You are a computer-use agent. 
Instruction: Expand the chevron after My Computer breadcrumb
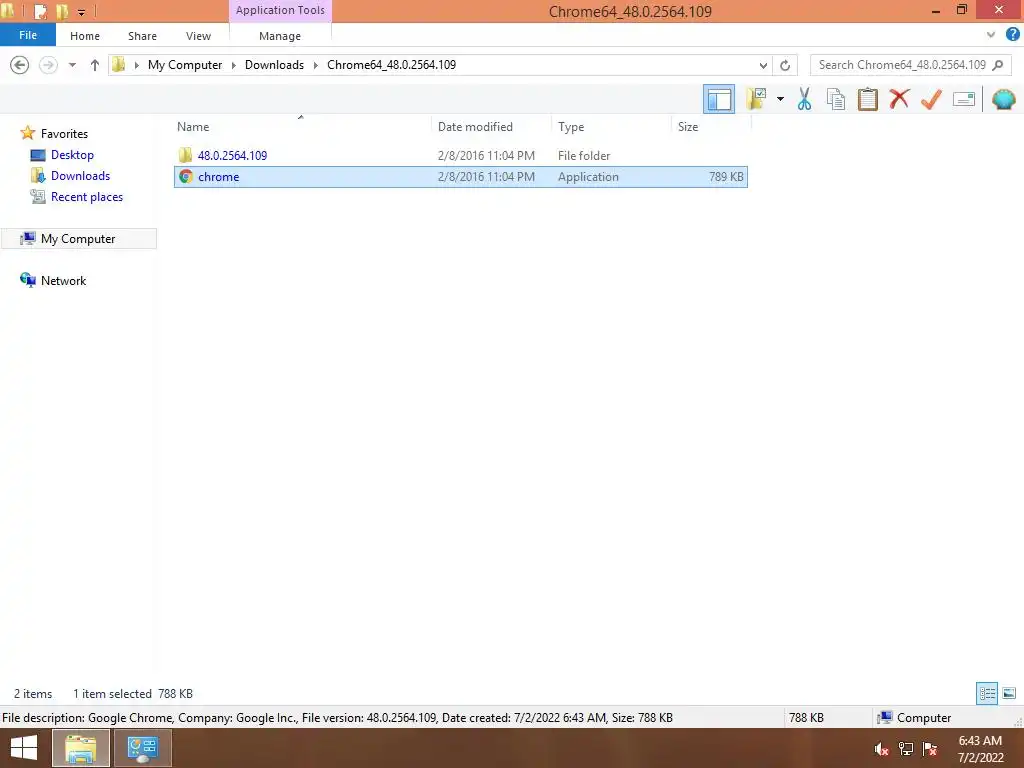(233, 65)
